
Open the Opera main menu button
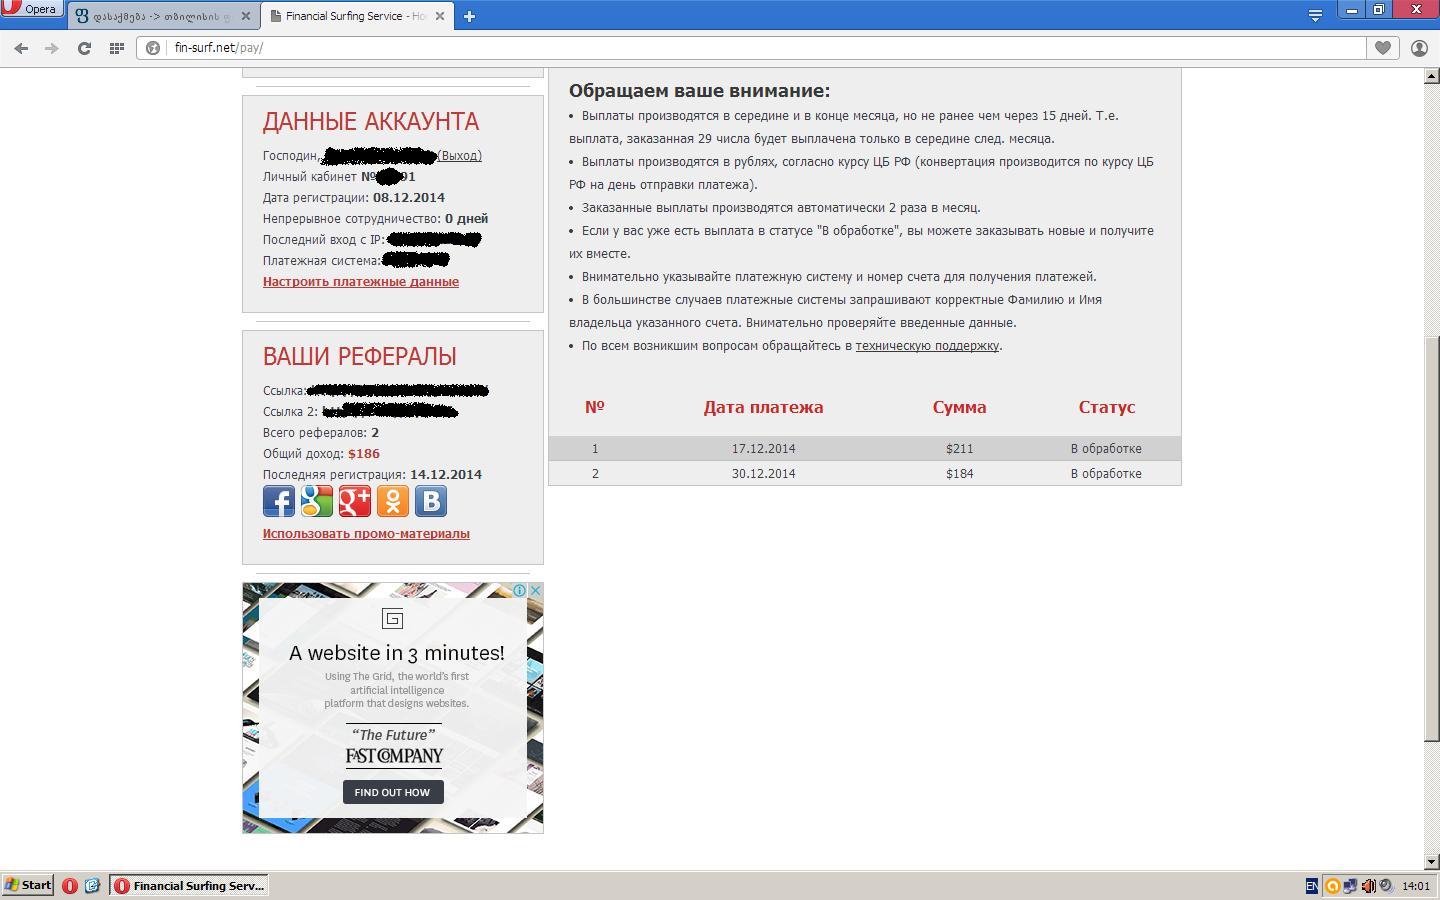[x=31, y=9]
